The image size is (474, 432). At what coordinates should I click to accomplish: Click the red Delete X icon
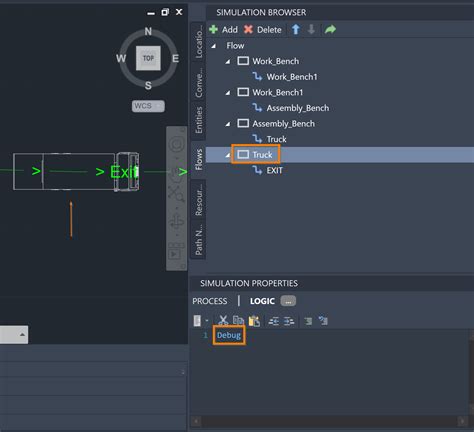[248, 30]
